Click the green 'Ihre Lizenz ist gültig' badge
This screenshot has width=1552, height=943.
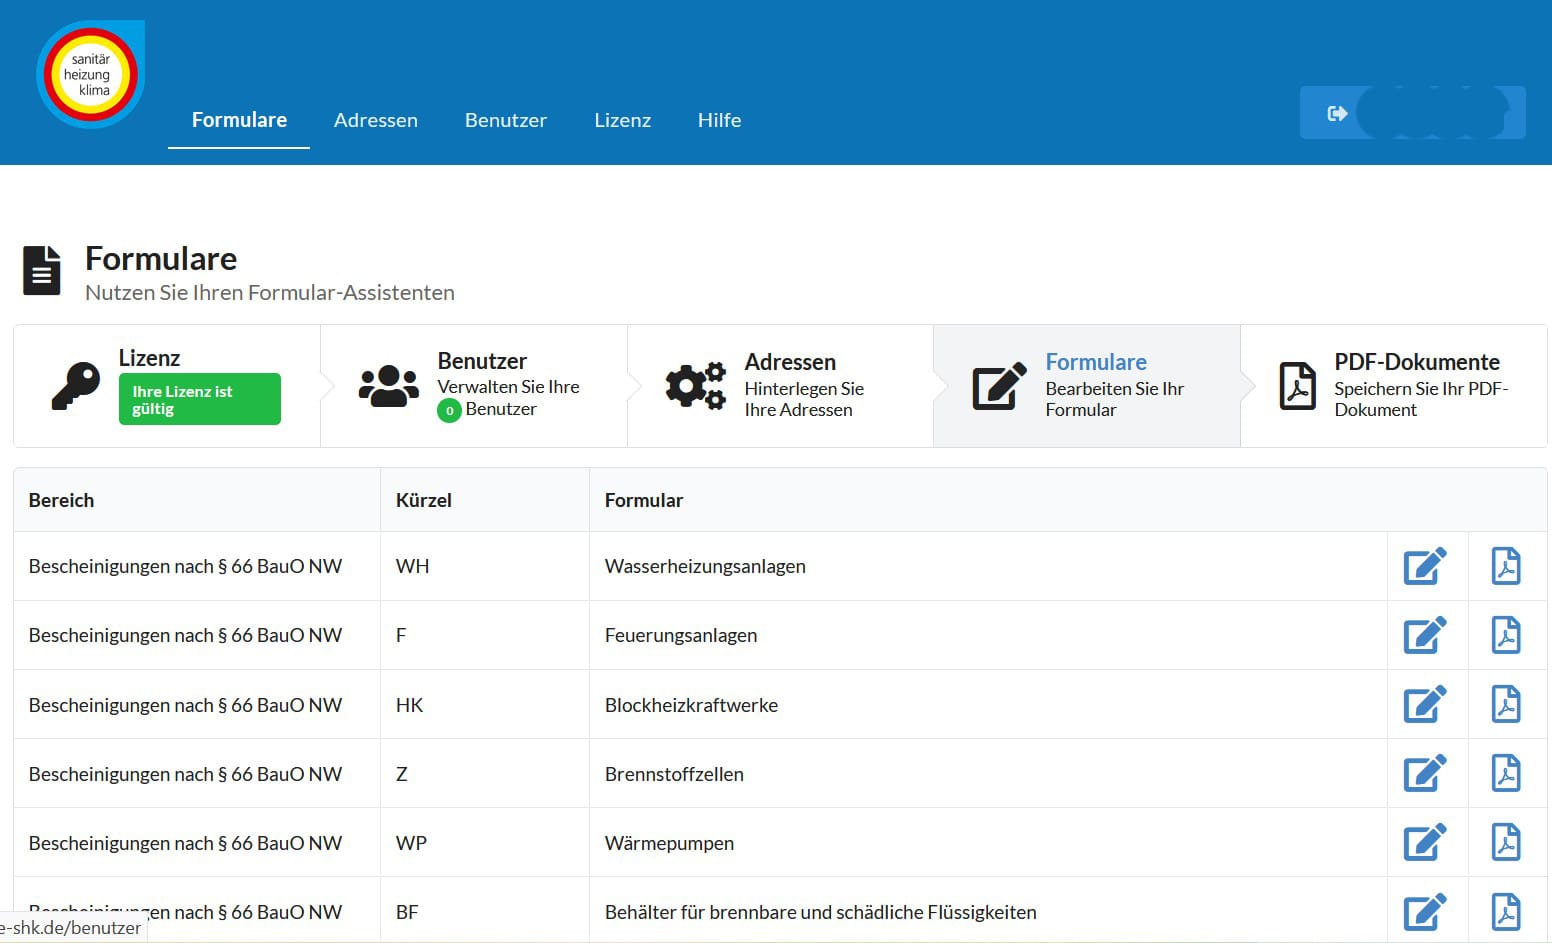tap(199, 399)
